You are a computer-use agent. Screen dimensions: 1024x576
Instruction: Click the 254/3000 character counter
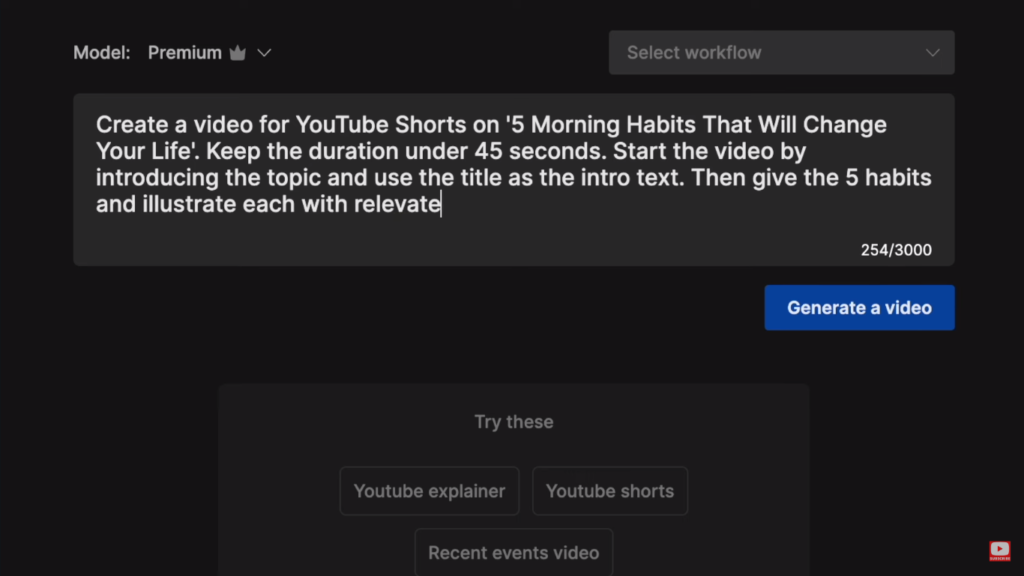click(895, 249)
